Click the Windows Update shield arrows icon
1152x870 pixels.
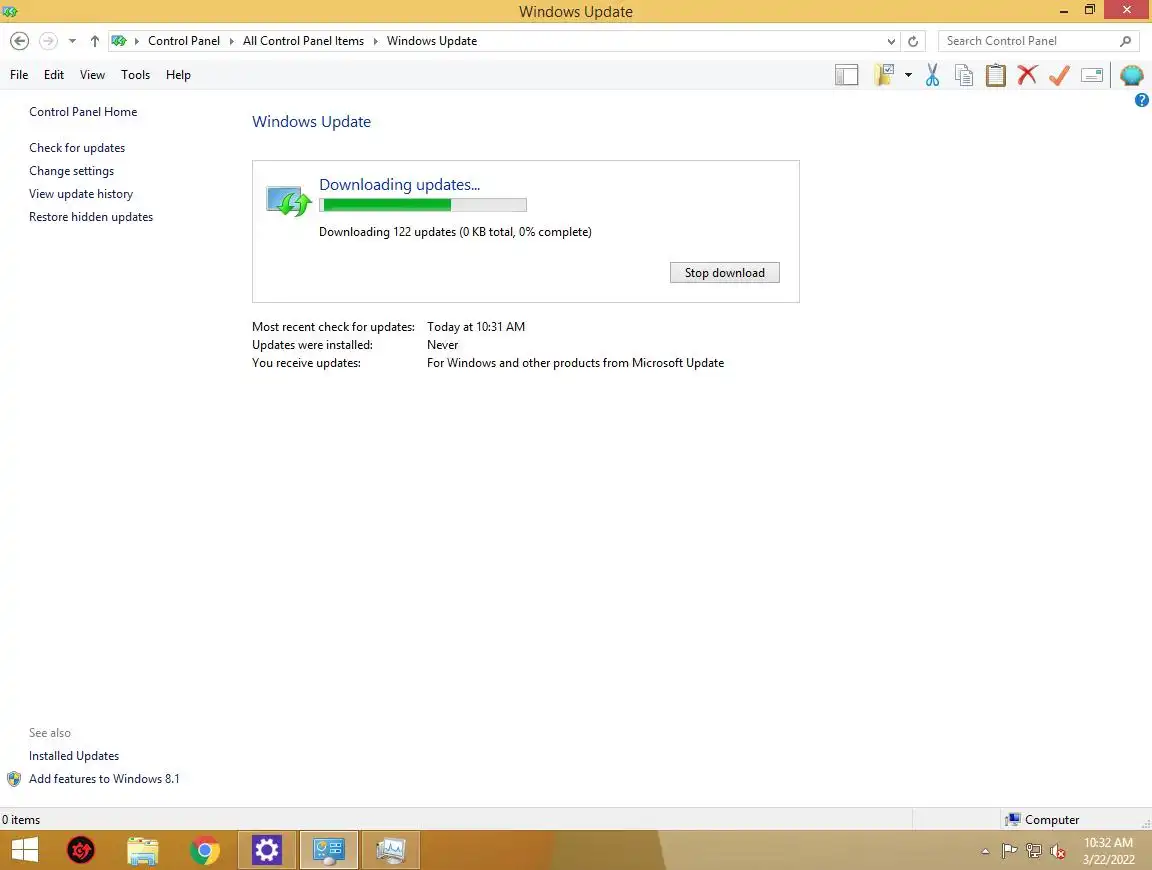[288, 201]
